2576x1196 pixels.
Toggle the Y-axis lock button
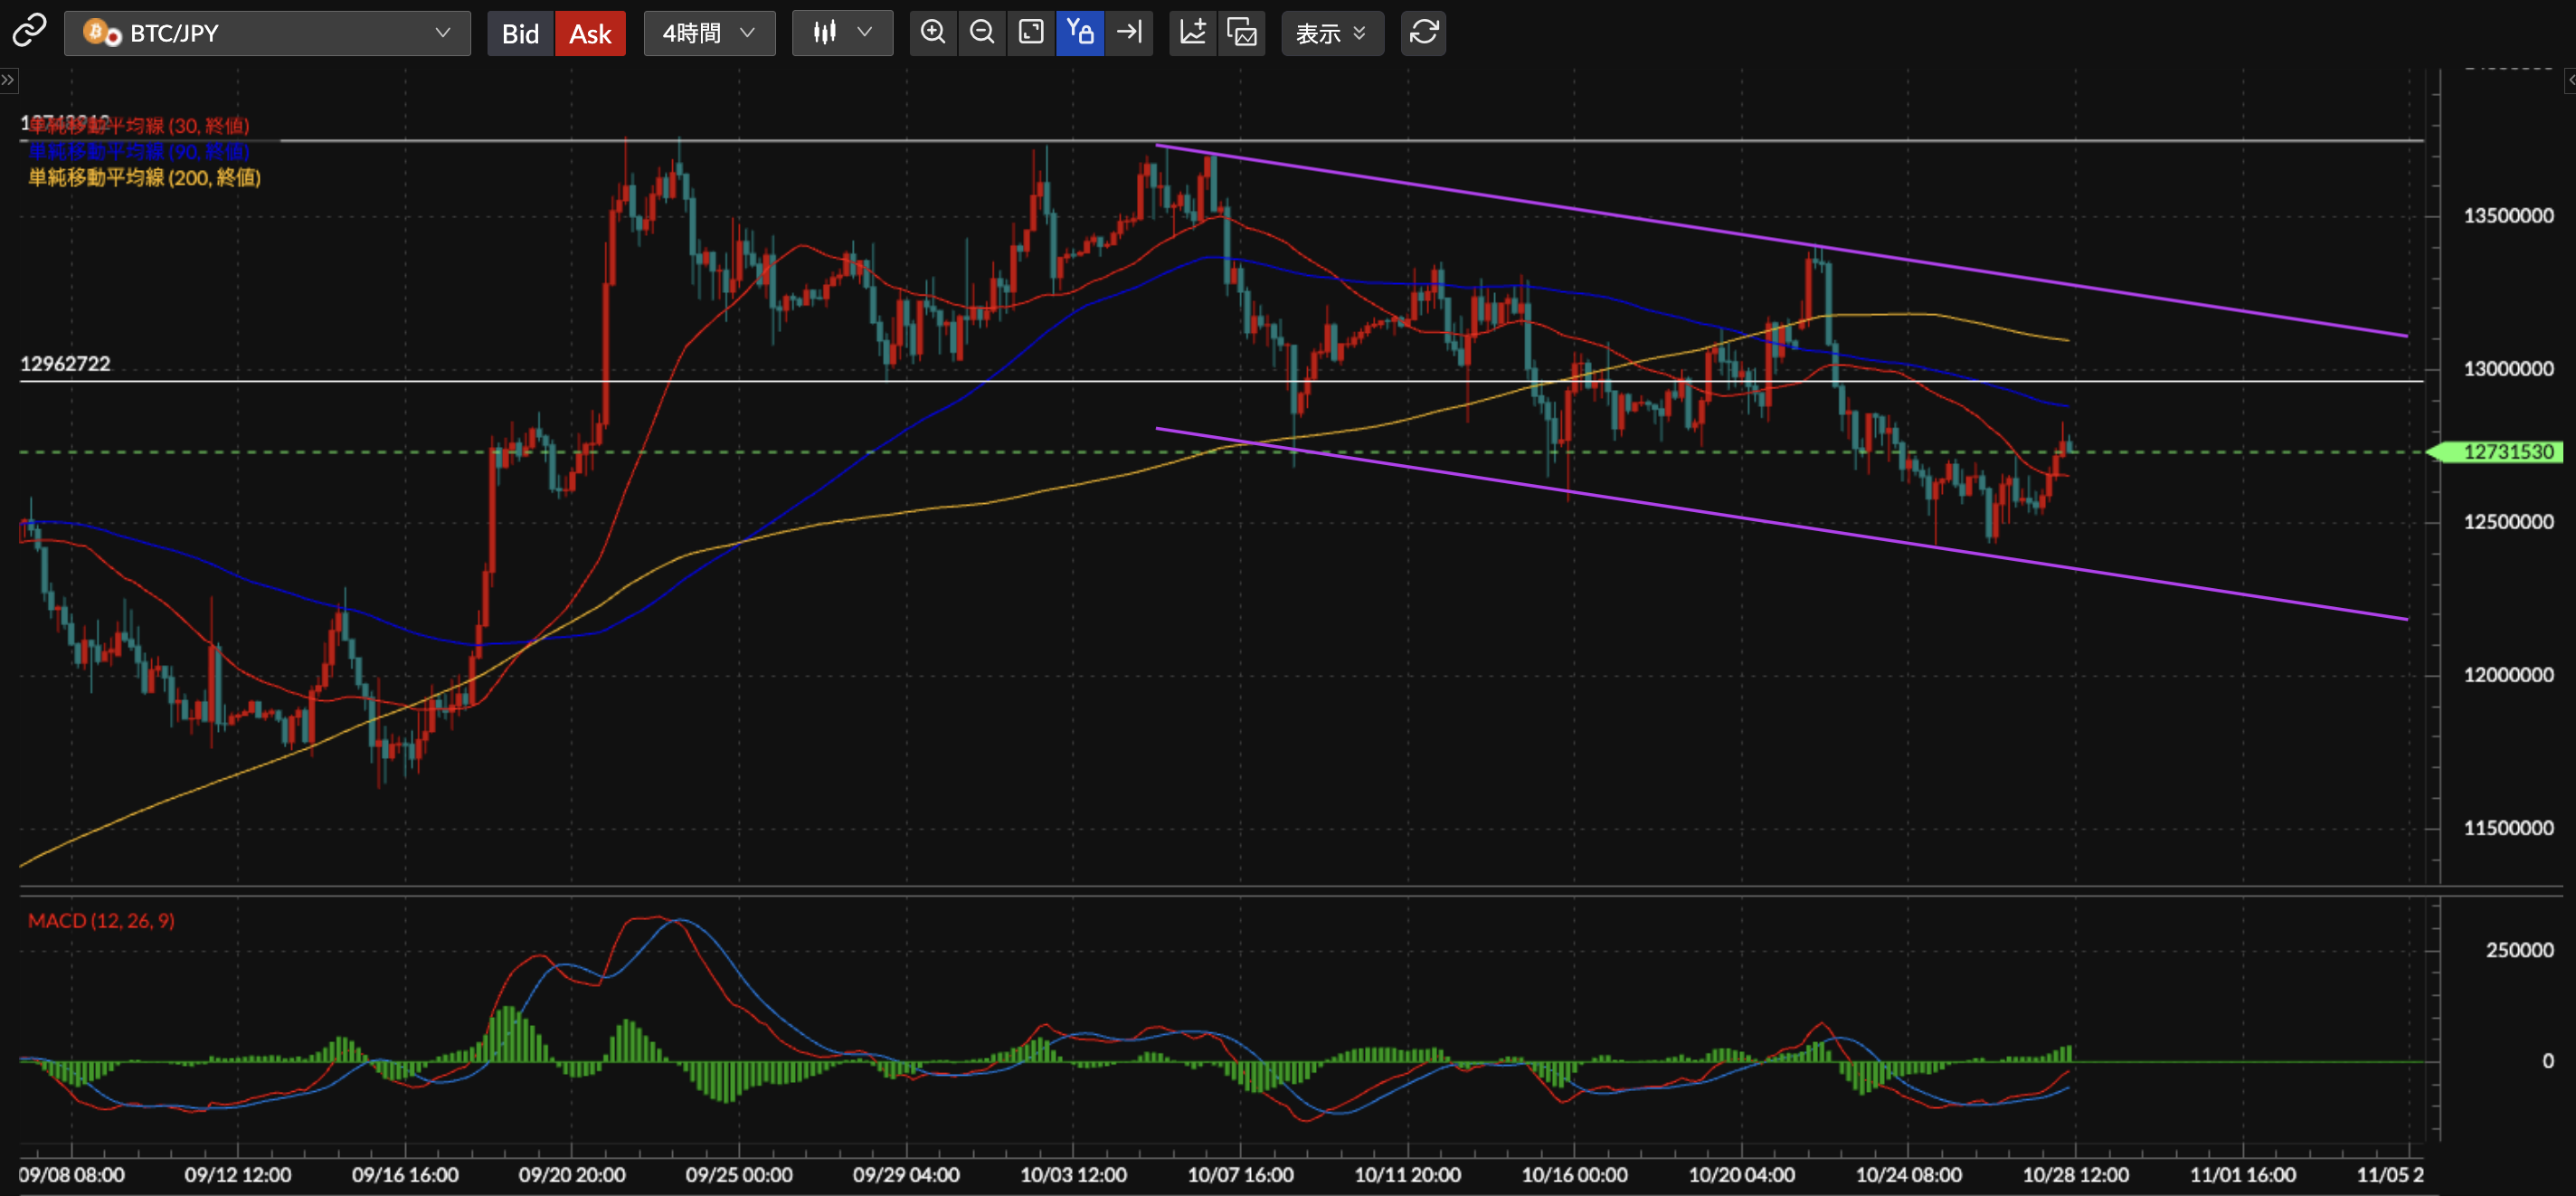1080,33
